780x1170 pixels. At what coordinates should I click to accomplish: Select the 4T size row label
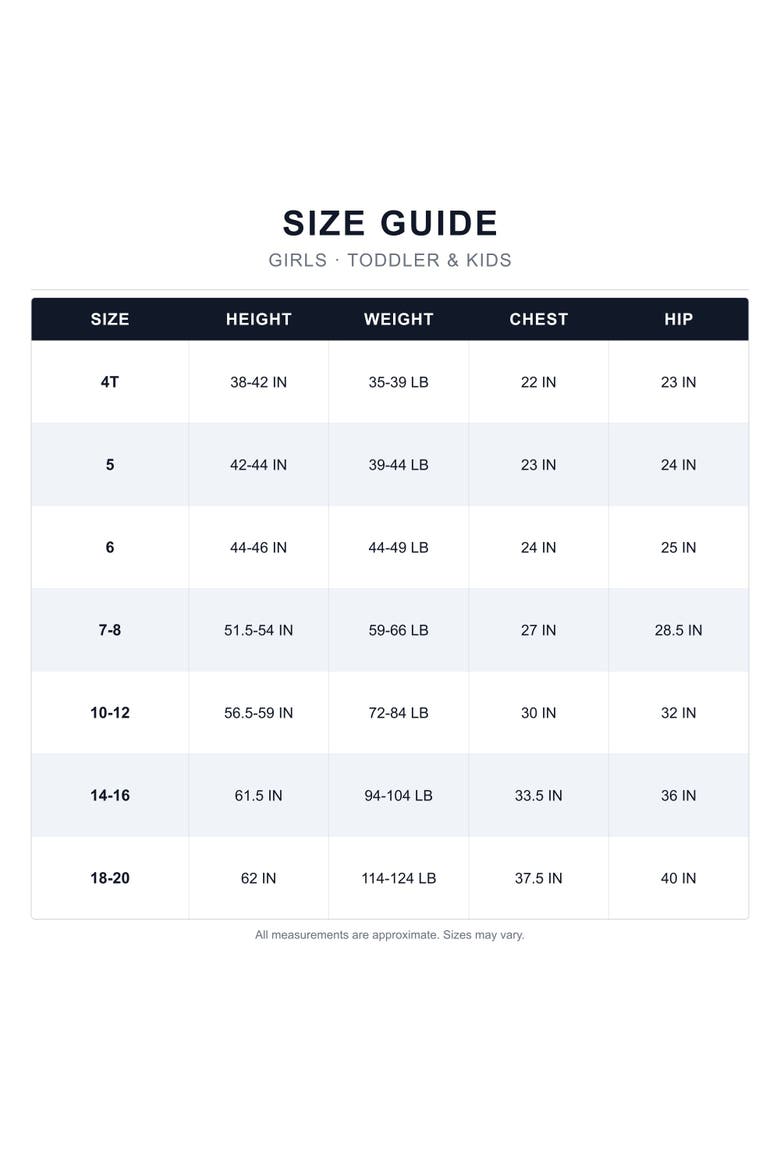(110, 382)
